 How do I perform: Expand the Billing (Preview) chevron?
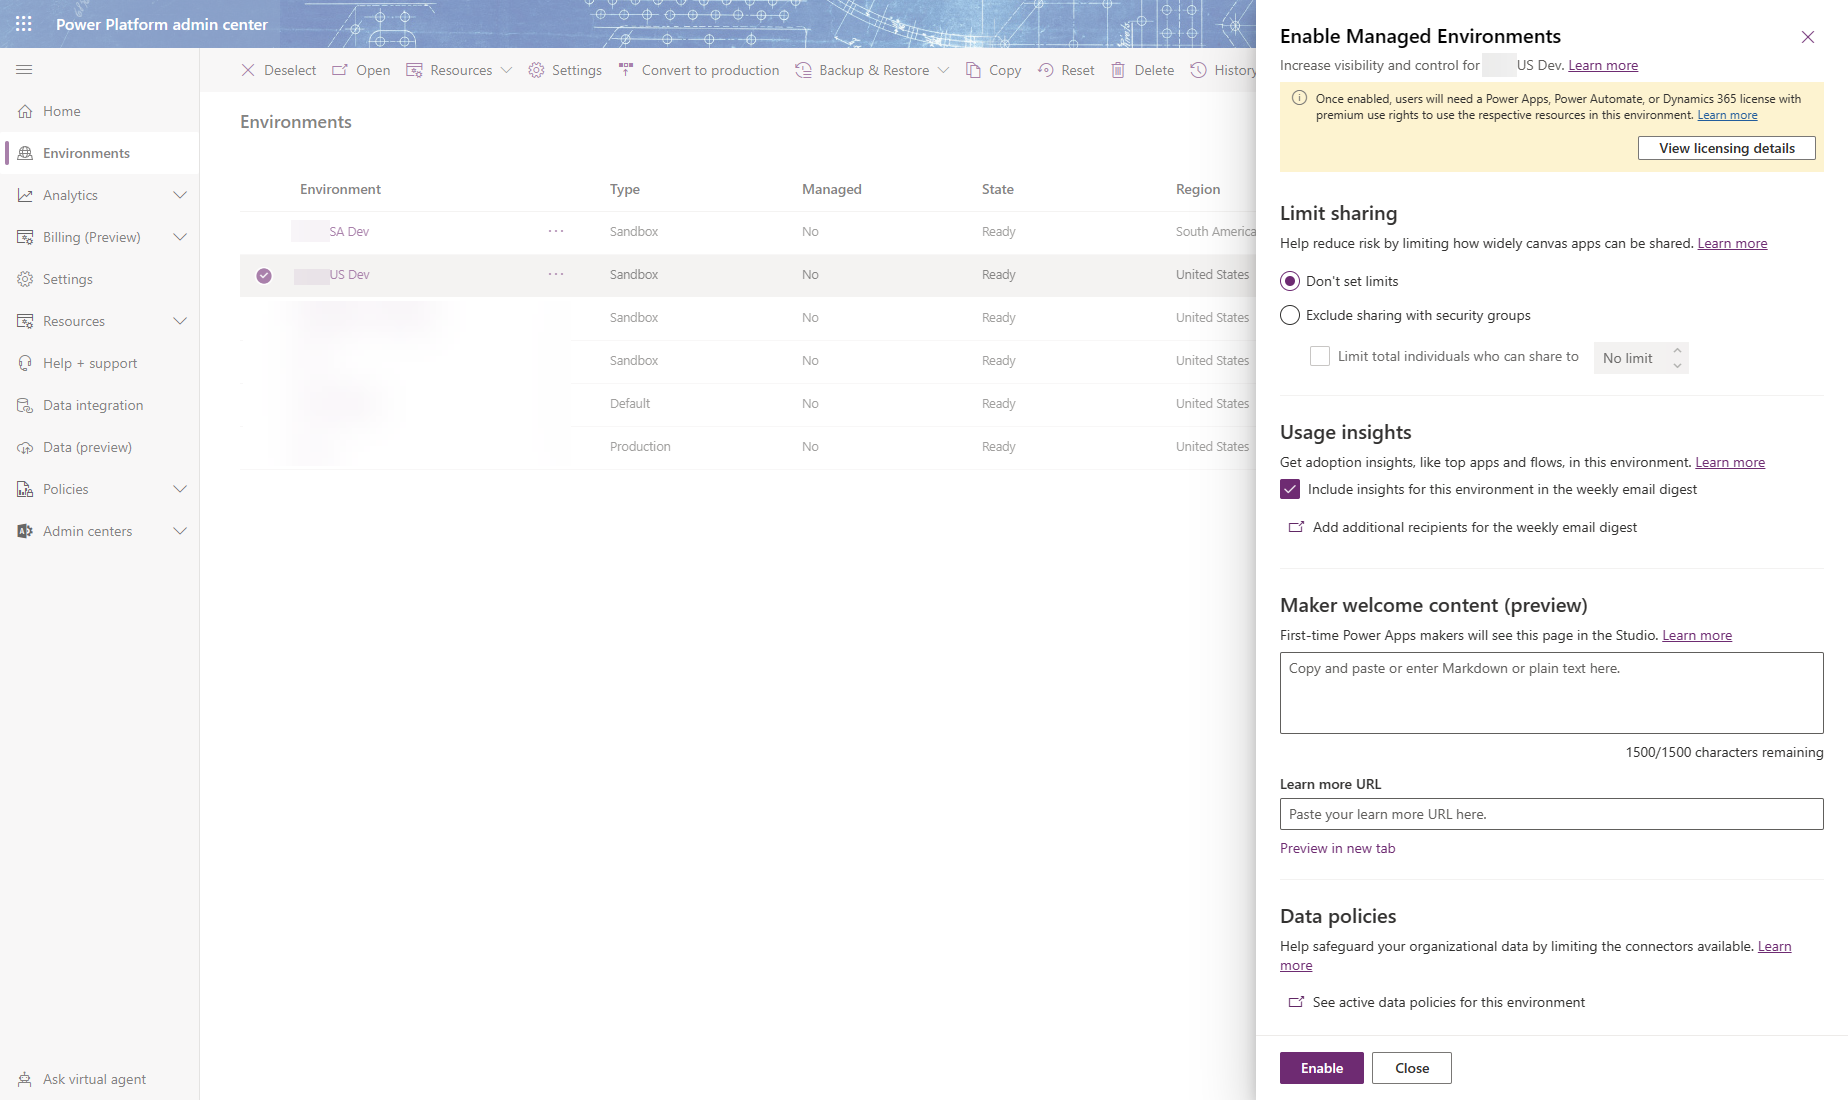point(180,237)
